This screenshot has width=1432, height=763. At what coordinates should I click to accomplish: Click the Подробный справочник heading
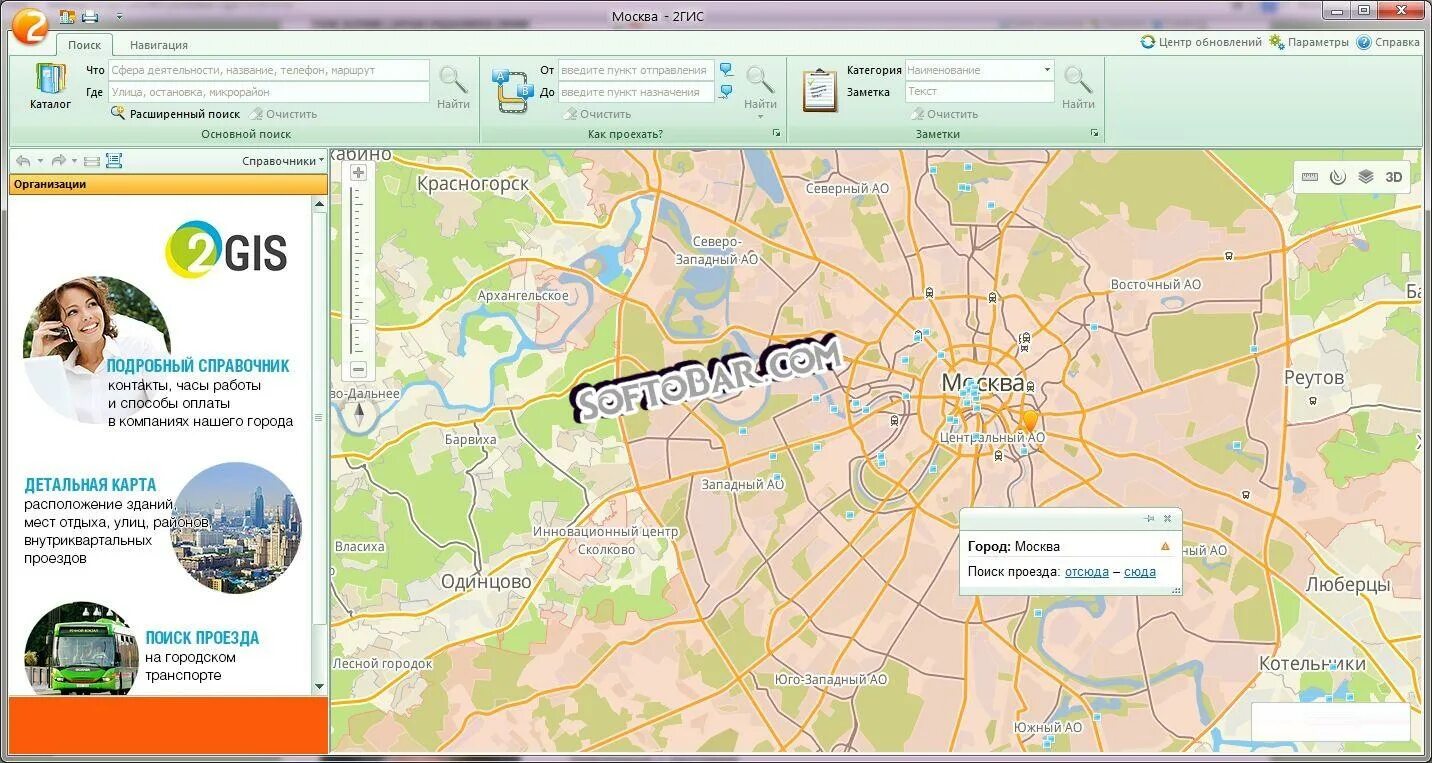click(x=198, y=366)
